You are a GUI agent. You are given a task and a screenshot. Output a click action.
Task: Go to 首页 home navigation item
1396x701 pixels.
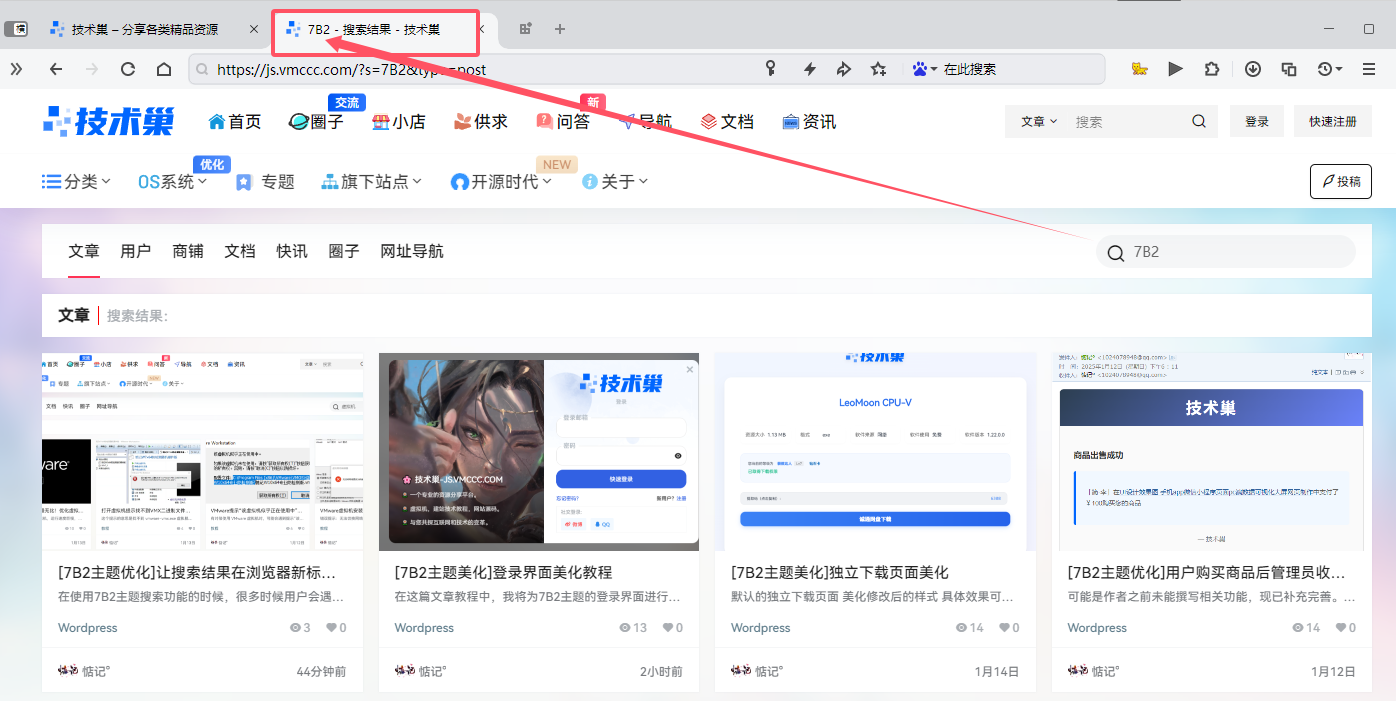(234, 122)
